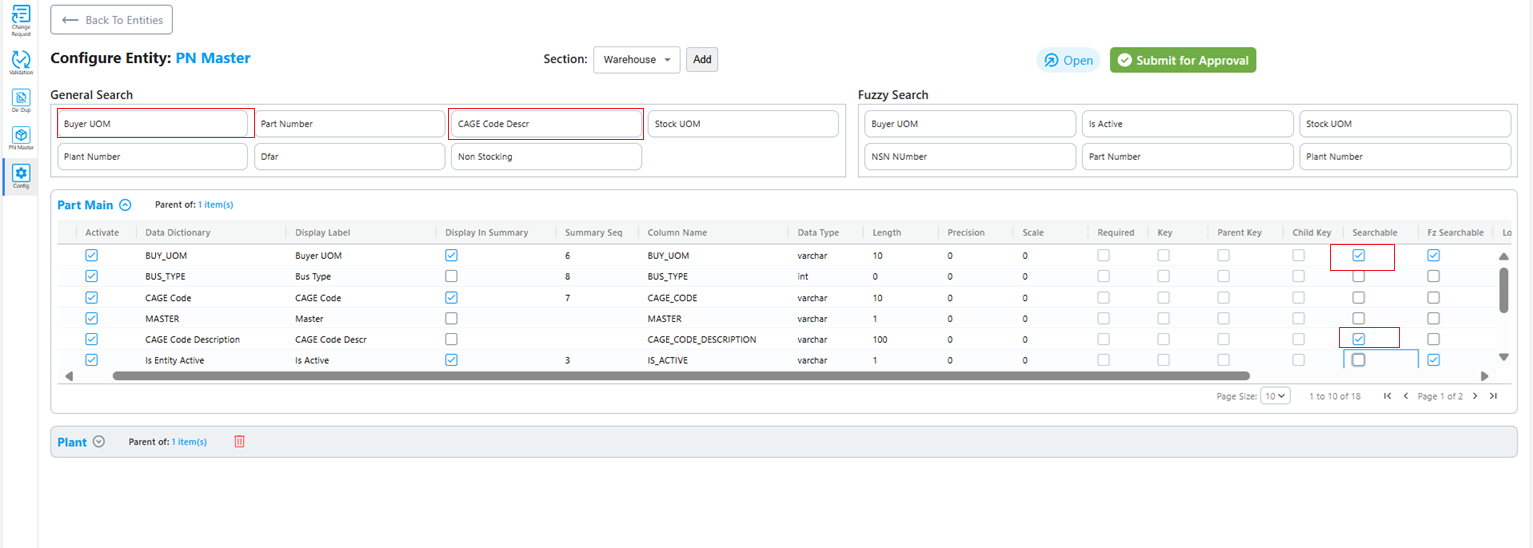This screenshot has height=548, width=1533.
Task: Click Part Number field in General Search
Action: pyautogui.click(x=350, y=124)
